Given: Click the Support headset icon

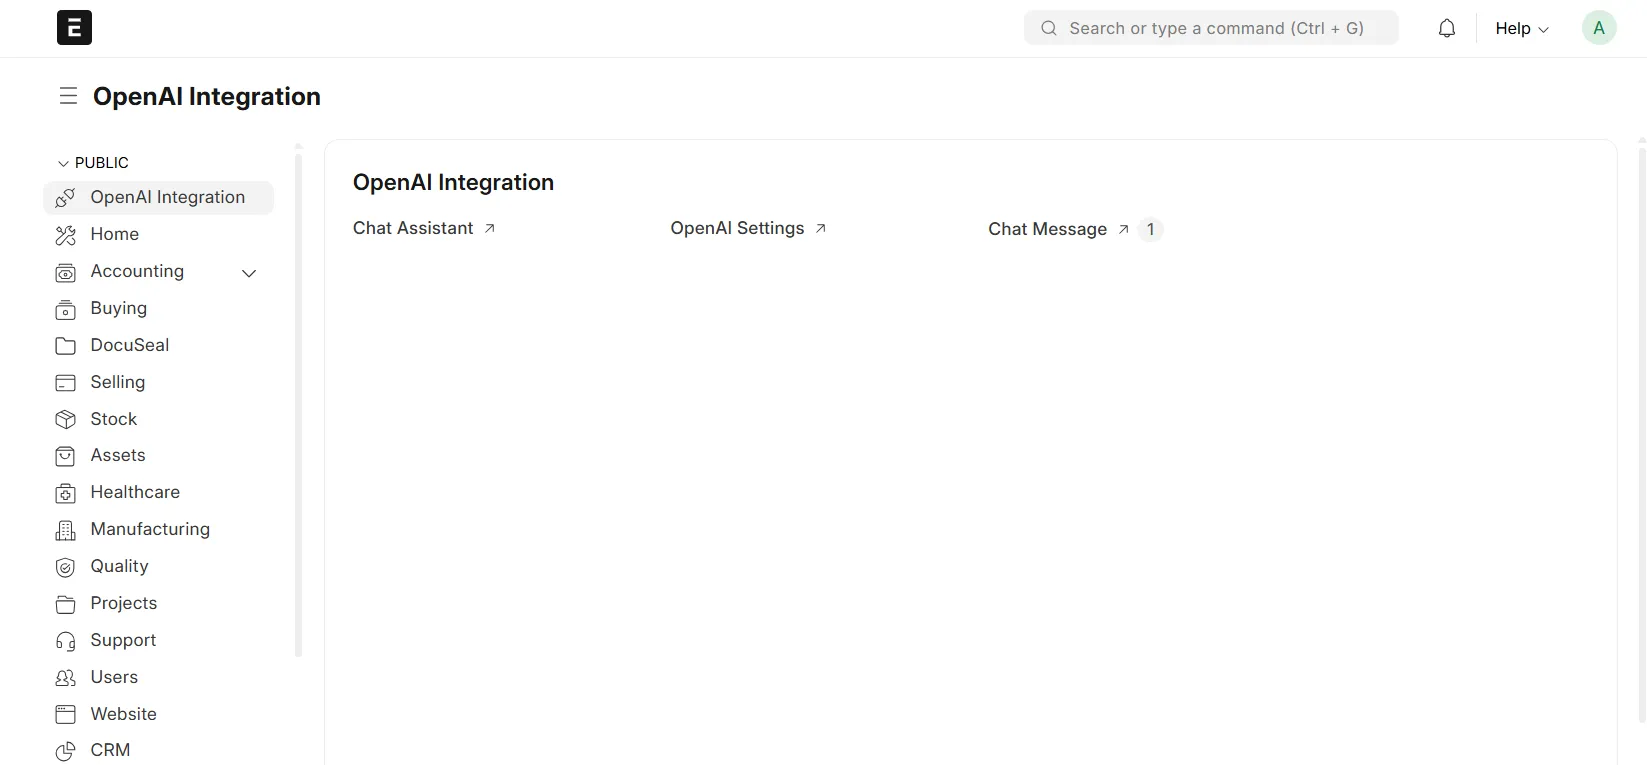Looking at the screenshot, I should pyautogui.click(x=65, y=641).
